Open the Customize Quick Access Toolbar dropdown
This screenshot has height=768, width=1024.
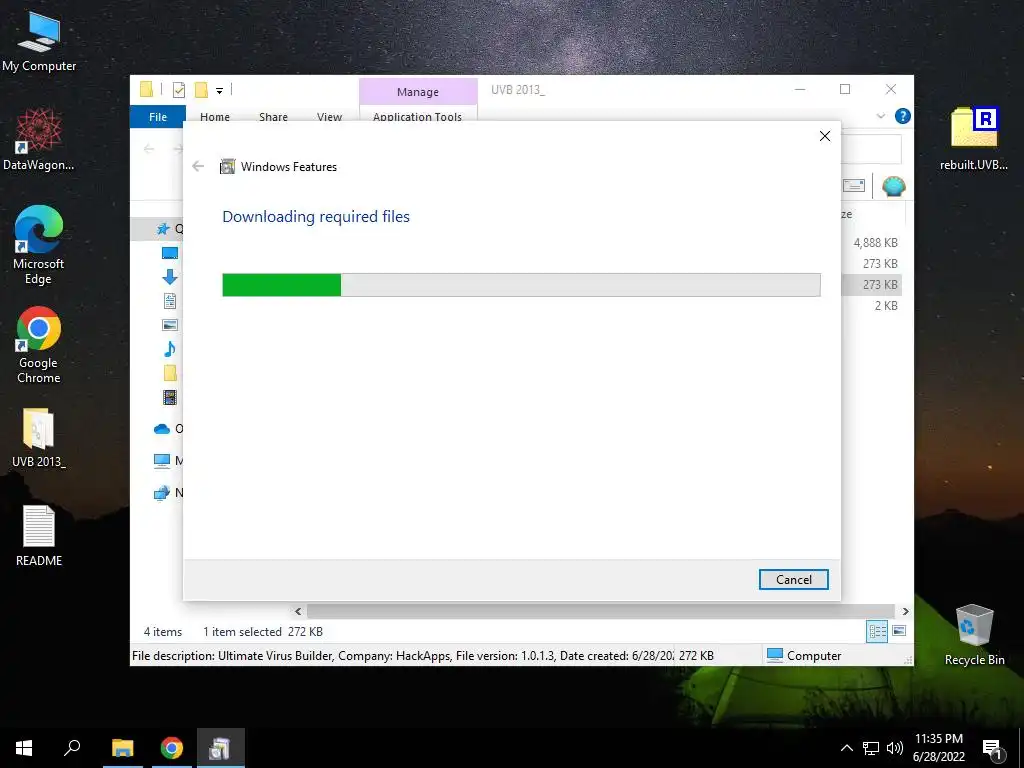pyautogui.click(x=219, y=91)
